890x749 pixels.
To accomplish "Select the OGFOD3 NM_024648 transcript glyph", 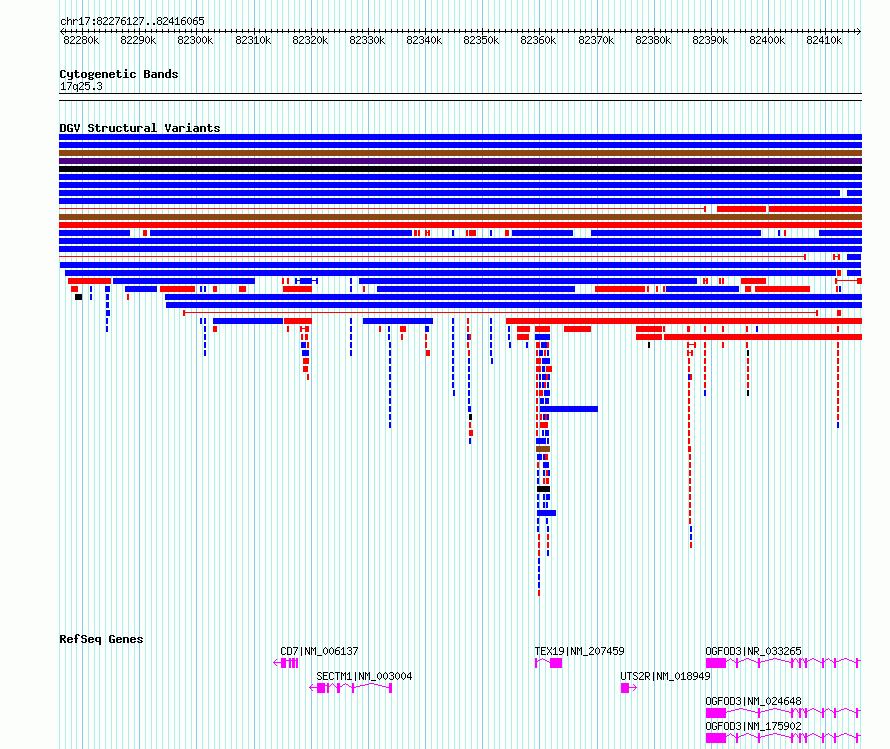I will [x=783, y=713].
